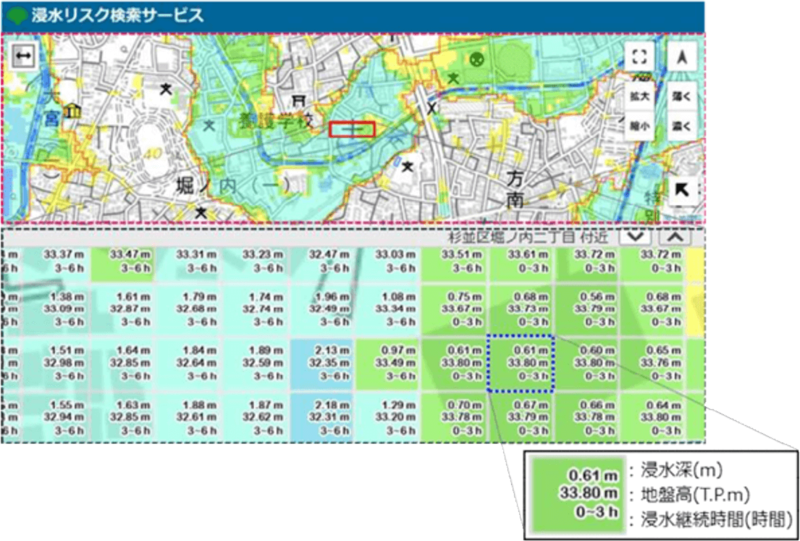
Task: Select the cell with 1.87 m depth
Action: click(x=256, y=417)
